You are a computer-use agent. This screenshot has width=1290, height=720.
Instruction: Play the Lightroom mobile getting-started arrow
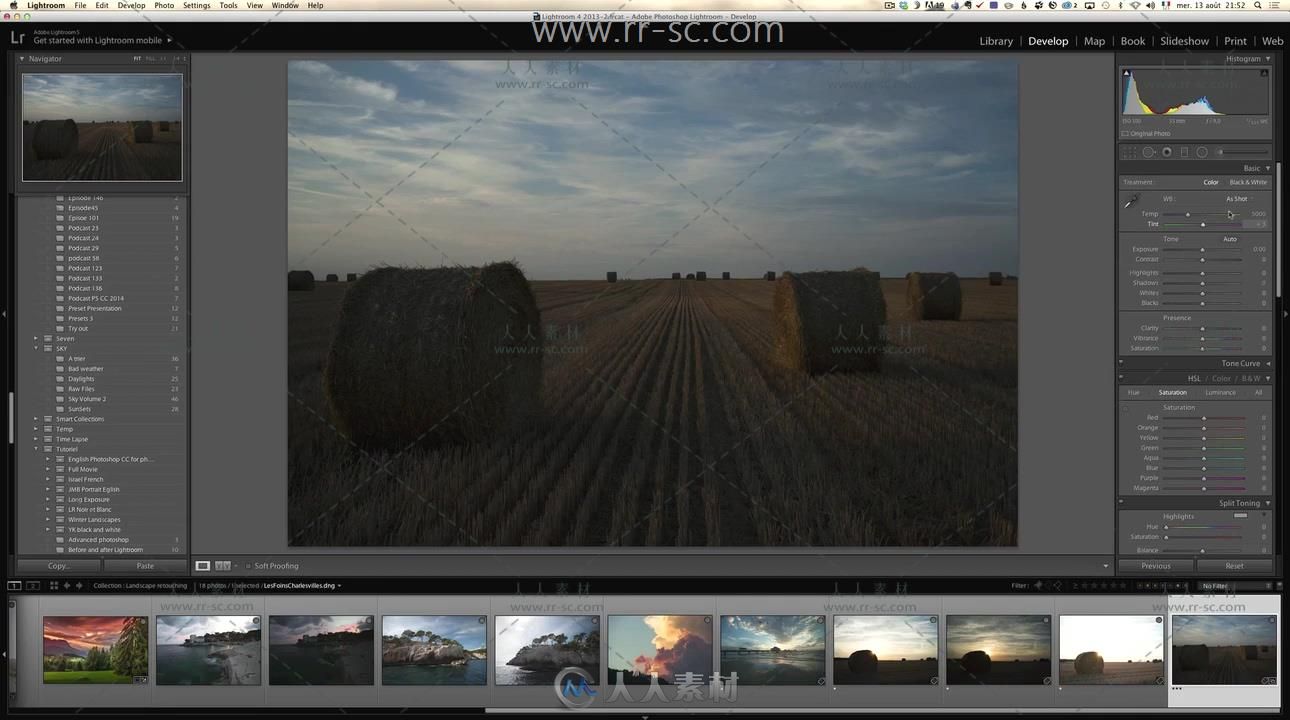(169, 40)
